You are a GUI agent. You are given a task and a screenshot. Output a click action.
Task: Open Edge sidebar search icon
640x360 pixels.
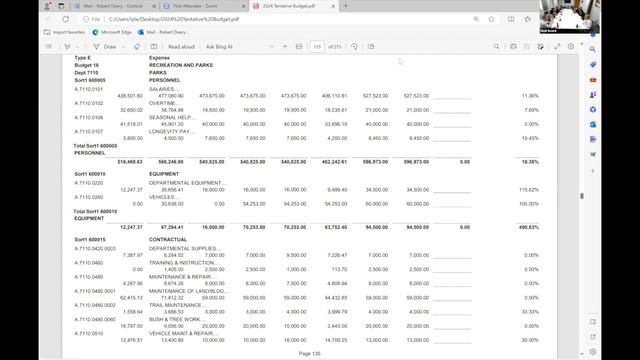click(593, 49)
